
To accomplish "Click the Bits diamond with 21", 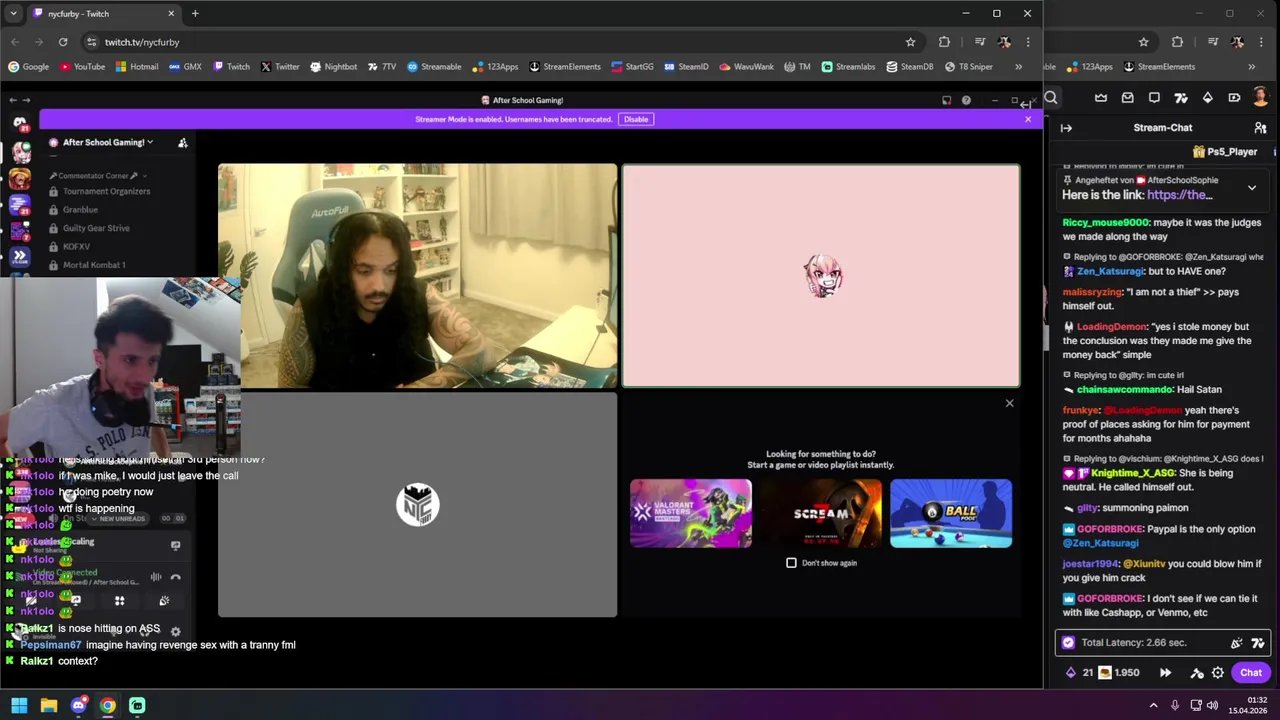I will pyautogui.click(x=1079, y=673).
